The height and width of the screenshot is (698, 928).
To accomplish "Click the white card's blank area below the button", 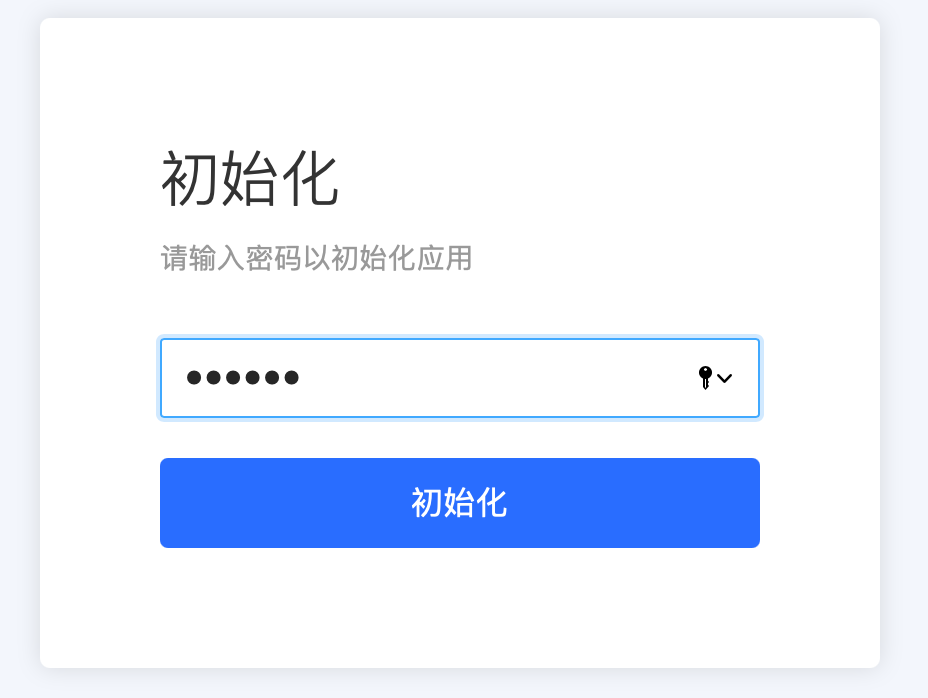I will (x=460, y=607).
